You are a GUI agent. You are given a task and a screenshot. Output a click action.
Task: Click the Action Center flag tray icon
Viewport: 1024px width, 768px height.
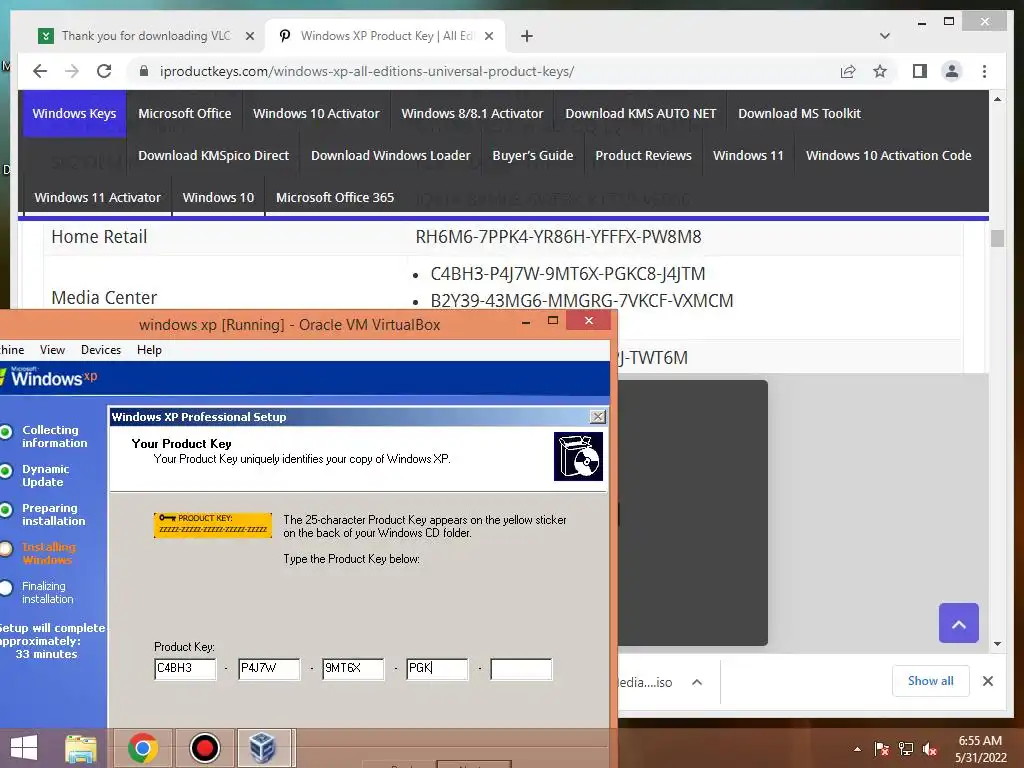pos(882,749)
